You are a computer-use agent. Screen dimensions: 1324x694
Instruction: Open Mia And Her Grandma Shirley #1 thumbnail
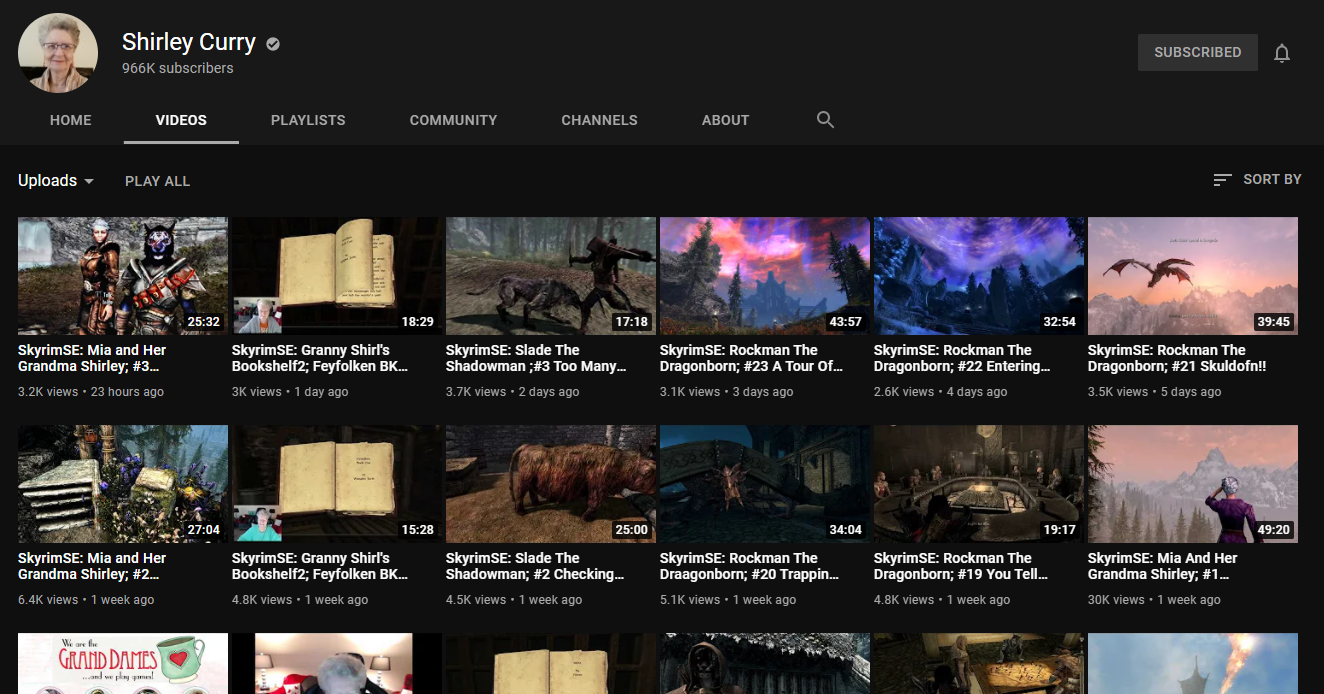(x=1193, y=484)
